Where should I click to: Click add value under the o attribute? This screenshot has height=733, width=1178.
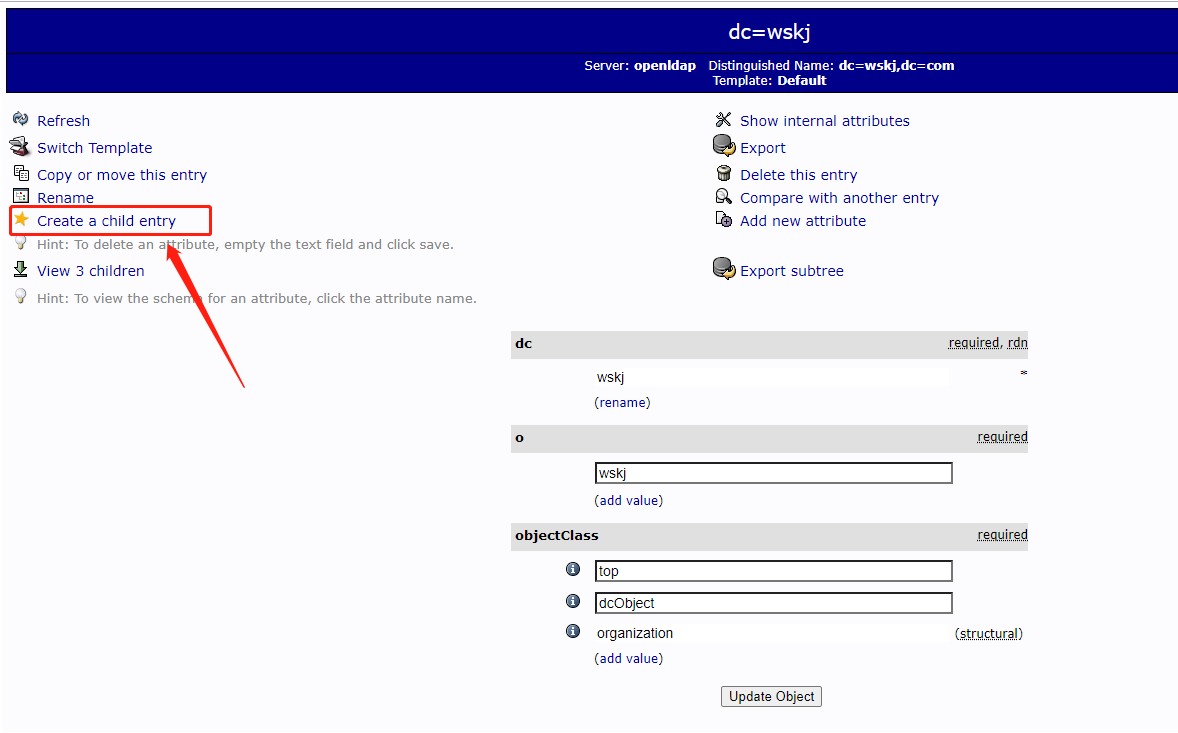pyautogui.click(x=629, y=500)
